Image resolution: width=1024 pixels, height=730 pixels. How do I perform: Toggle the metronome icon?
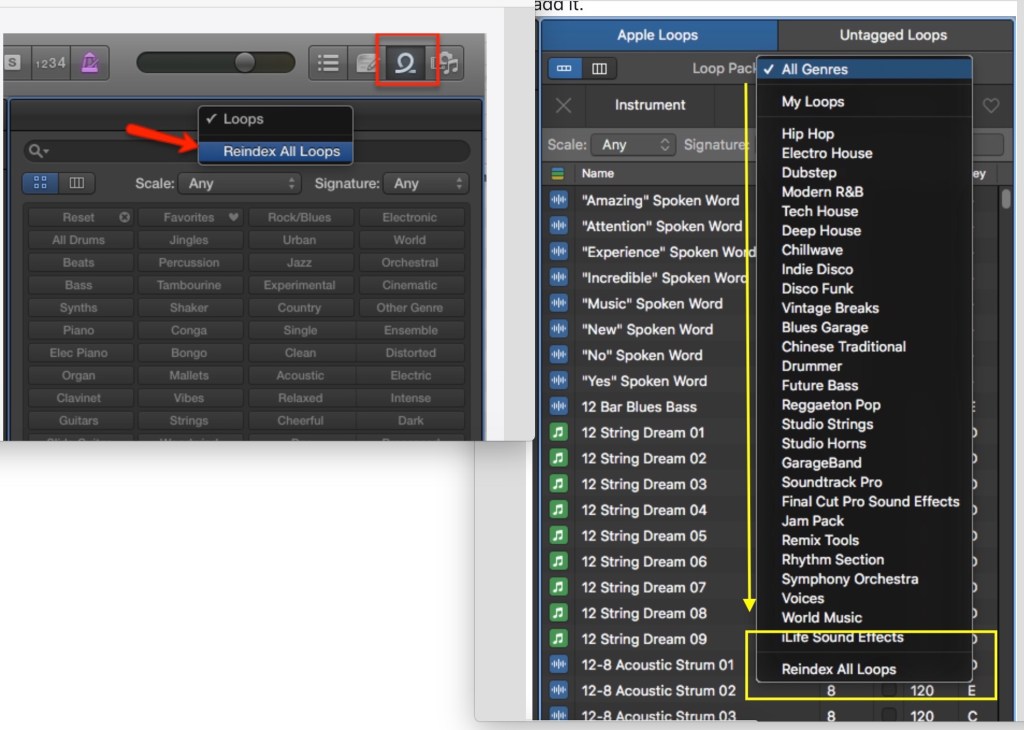point(89,63)
